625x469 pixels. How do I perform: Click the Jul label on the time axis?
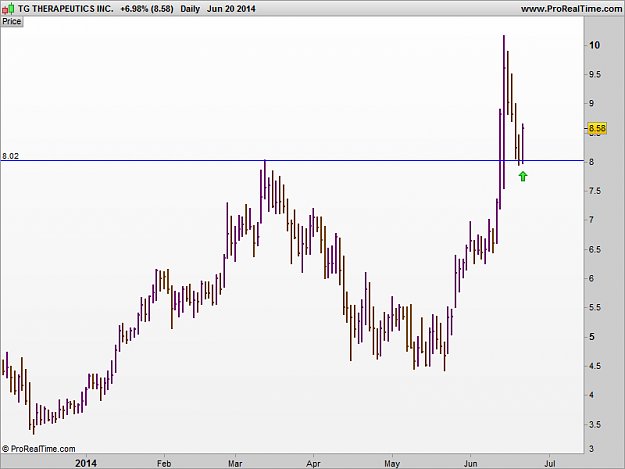[x=550, y=463]
